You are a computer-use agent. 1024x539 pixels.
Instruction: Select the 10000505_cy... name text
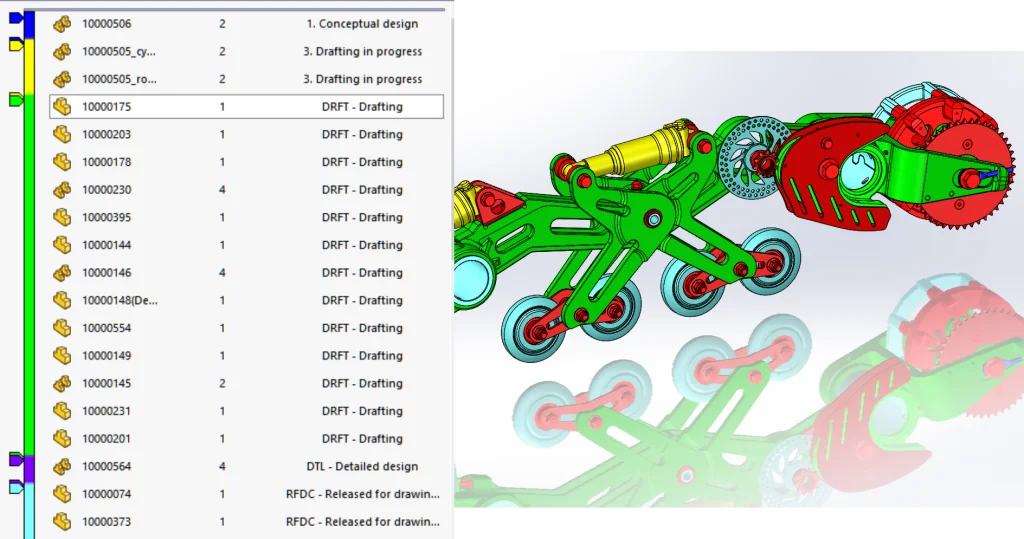click(x=119, y=52)
